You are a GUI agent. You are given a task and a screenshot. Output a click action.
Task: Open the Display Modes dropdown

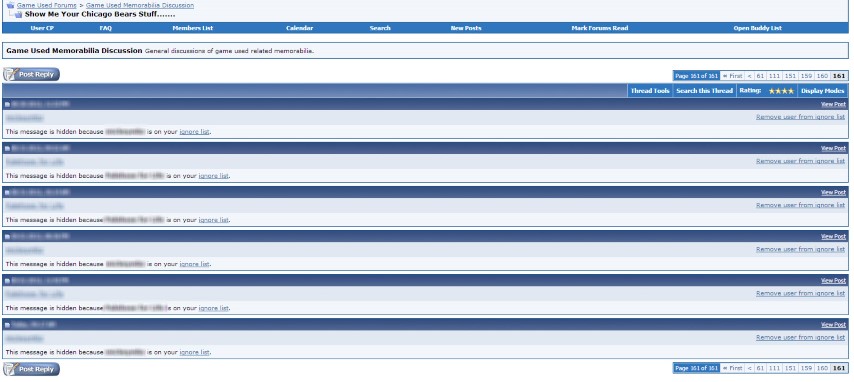(822, 91)
